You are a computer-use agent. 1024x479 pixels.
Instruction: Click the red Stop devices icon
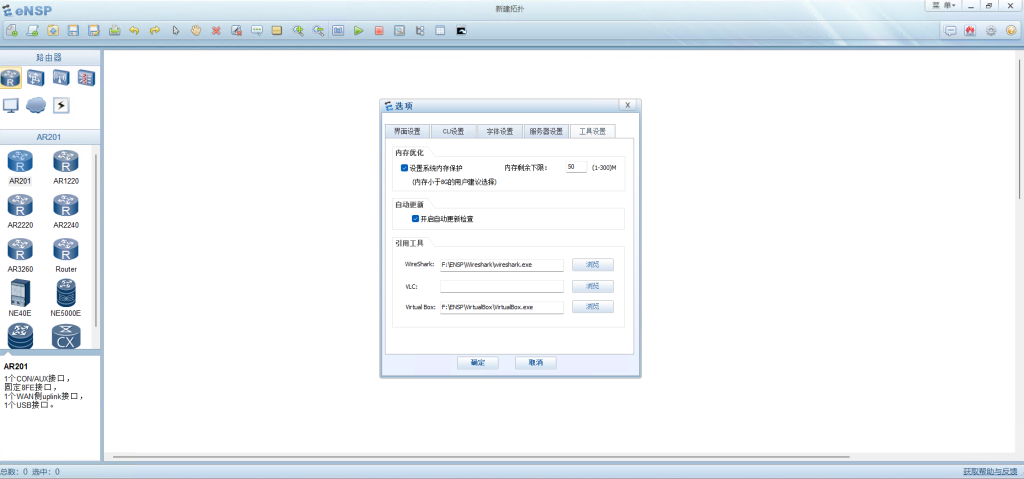point(379,31)
